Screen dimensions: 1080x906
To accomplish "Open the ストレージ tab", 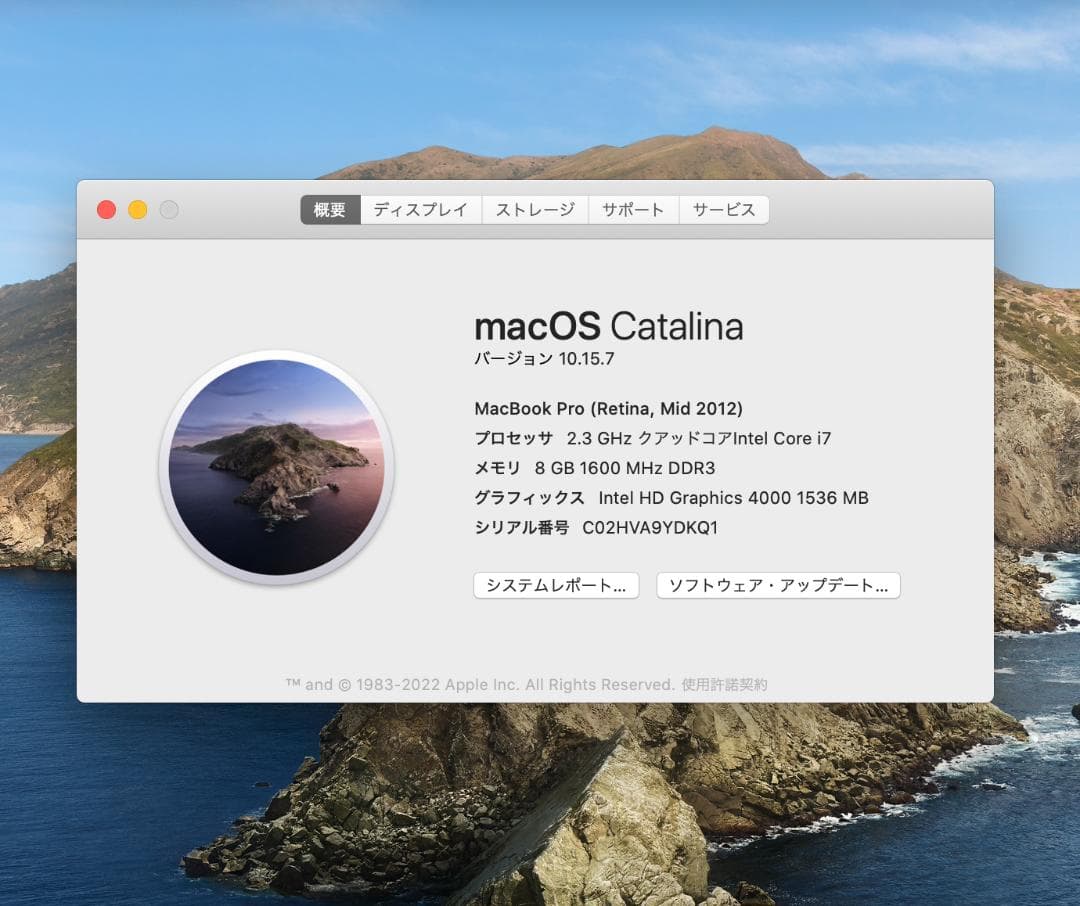I will (x=535, y=209).
